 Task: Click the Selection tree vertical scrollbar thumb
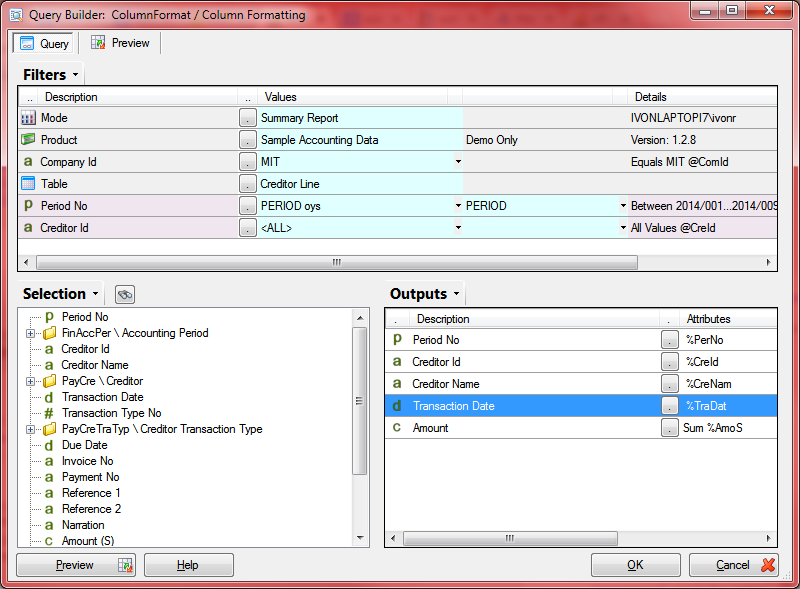coord(360,401)
